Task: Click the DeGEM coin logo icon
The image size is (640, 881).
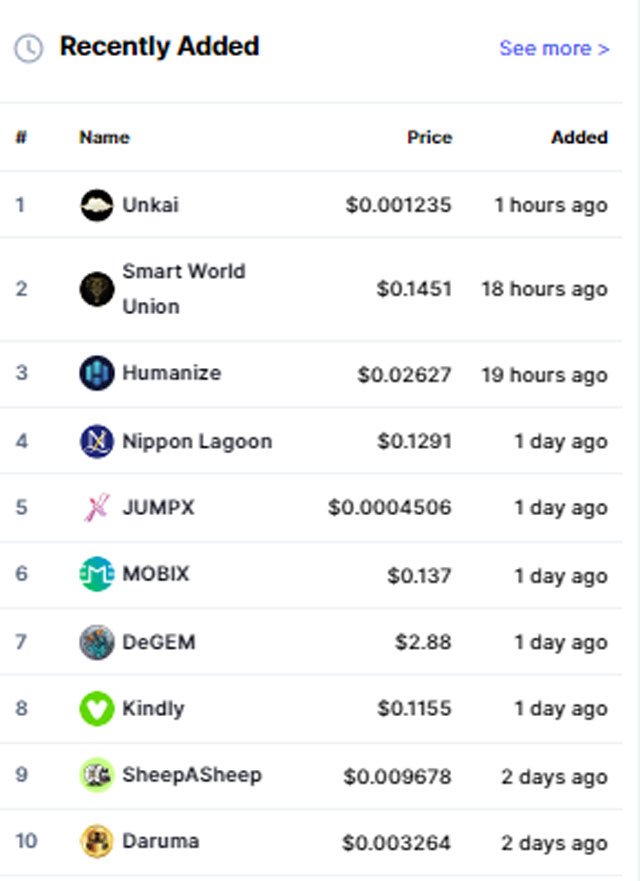Action: coord(97,642)
